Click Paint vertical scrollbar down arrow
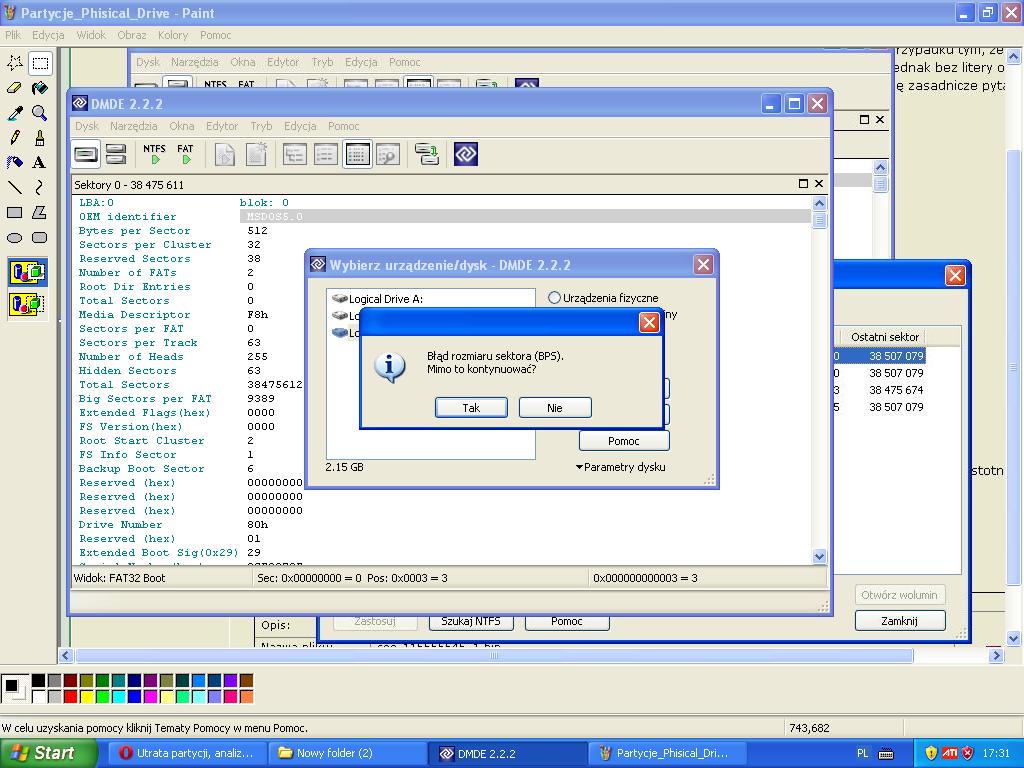The height and width of the screenshot is (768, 1024). pyautogui.click(x=1014, y=638)
